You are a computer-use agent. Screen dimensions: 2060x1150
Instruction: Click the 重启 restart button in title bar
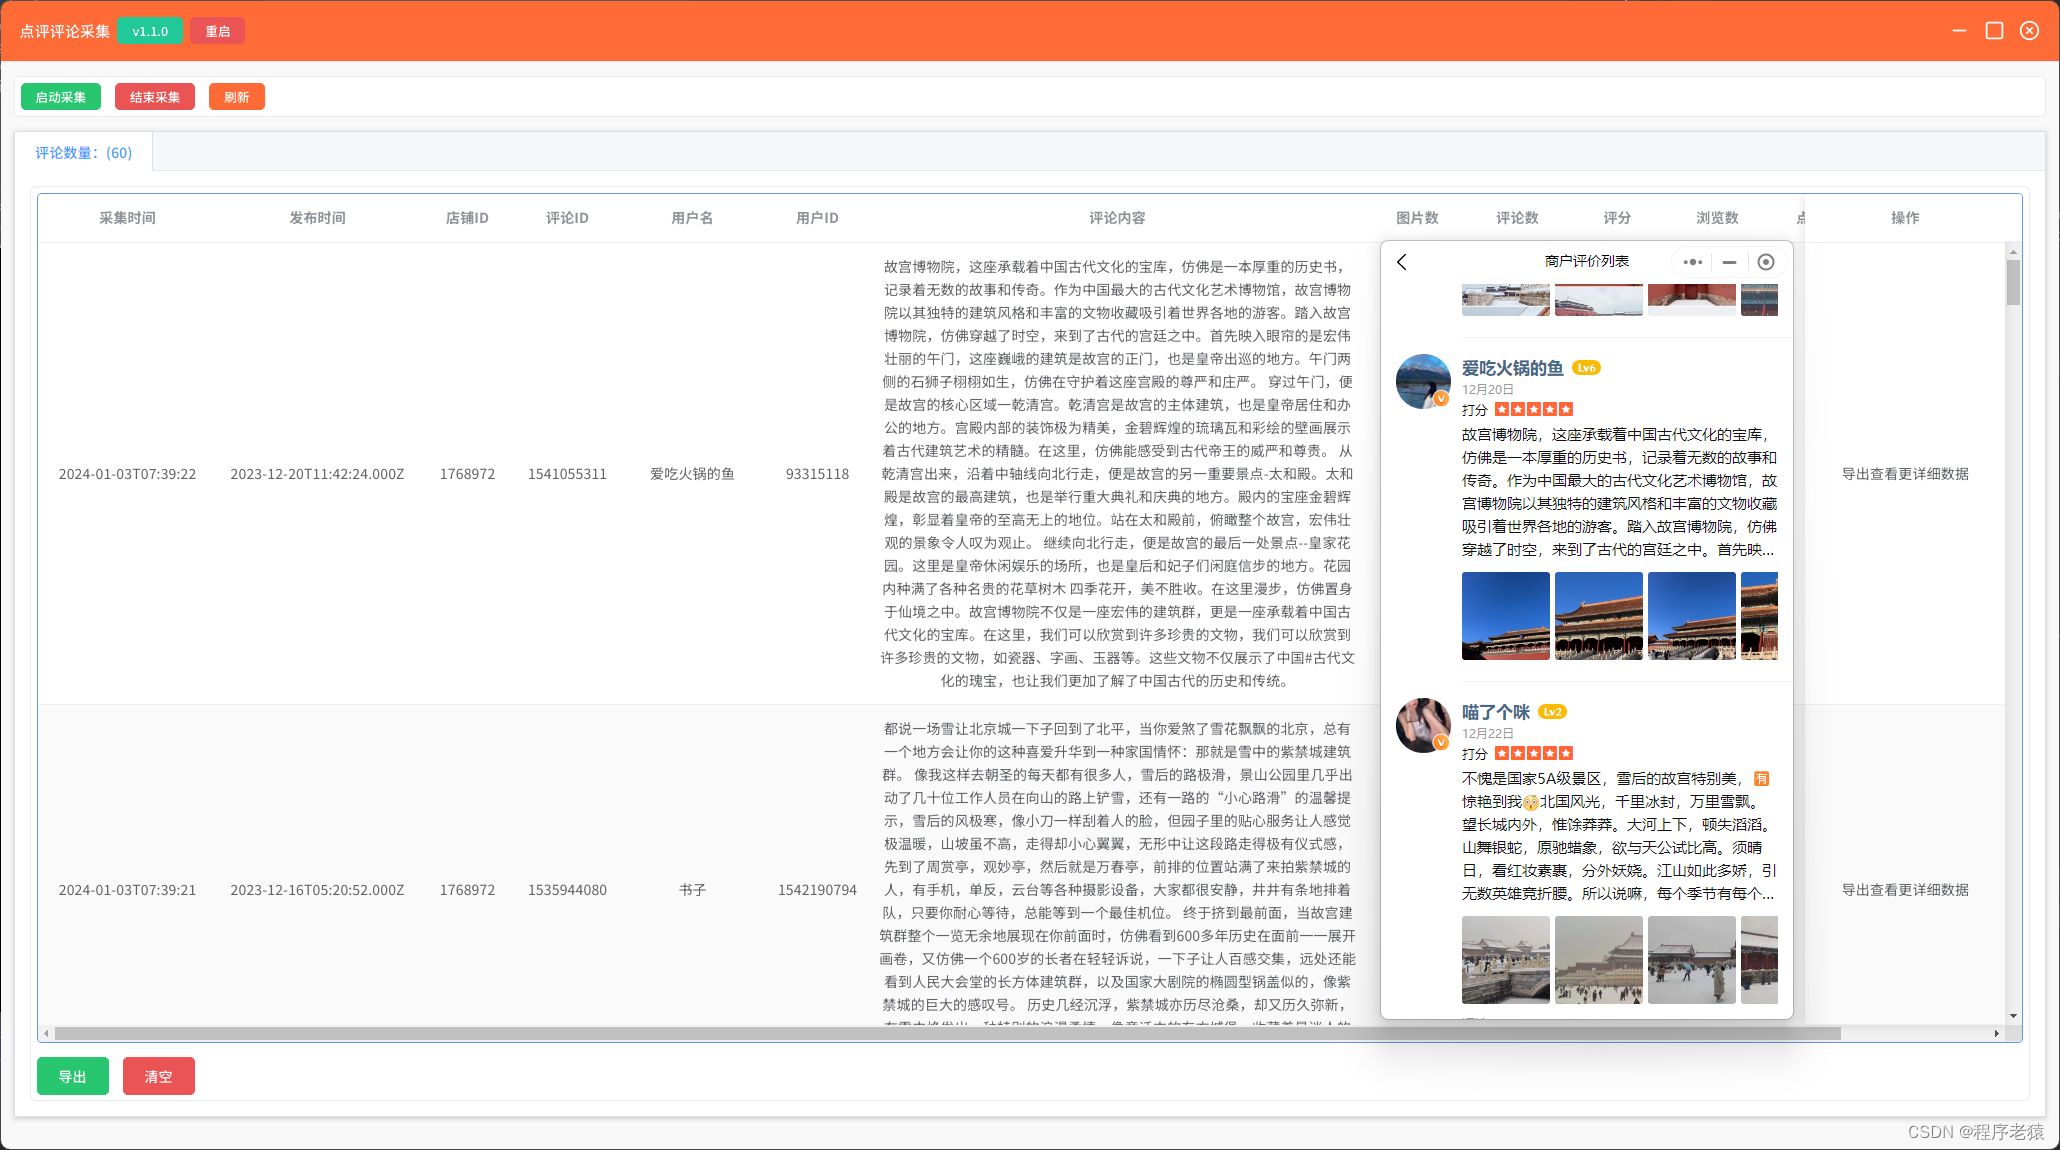tap(217, 31)
